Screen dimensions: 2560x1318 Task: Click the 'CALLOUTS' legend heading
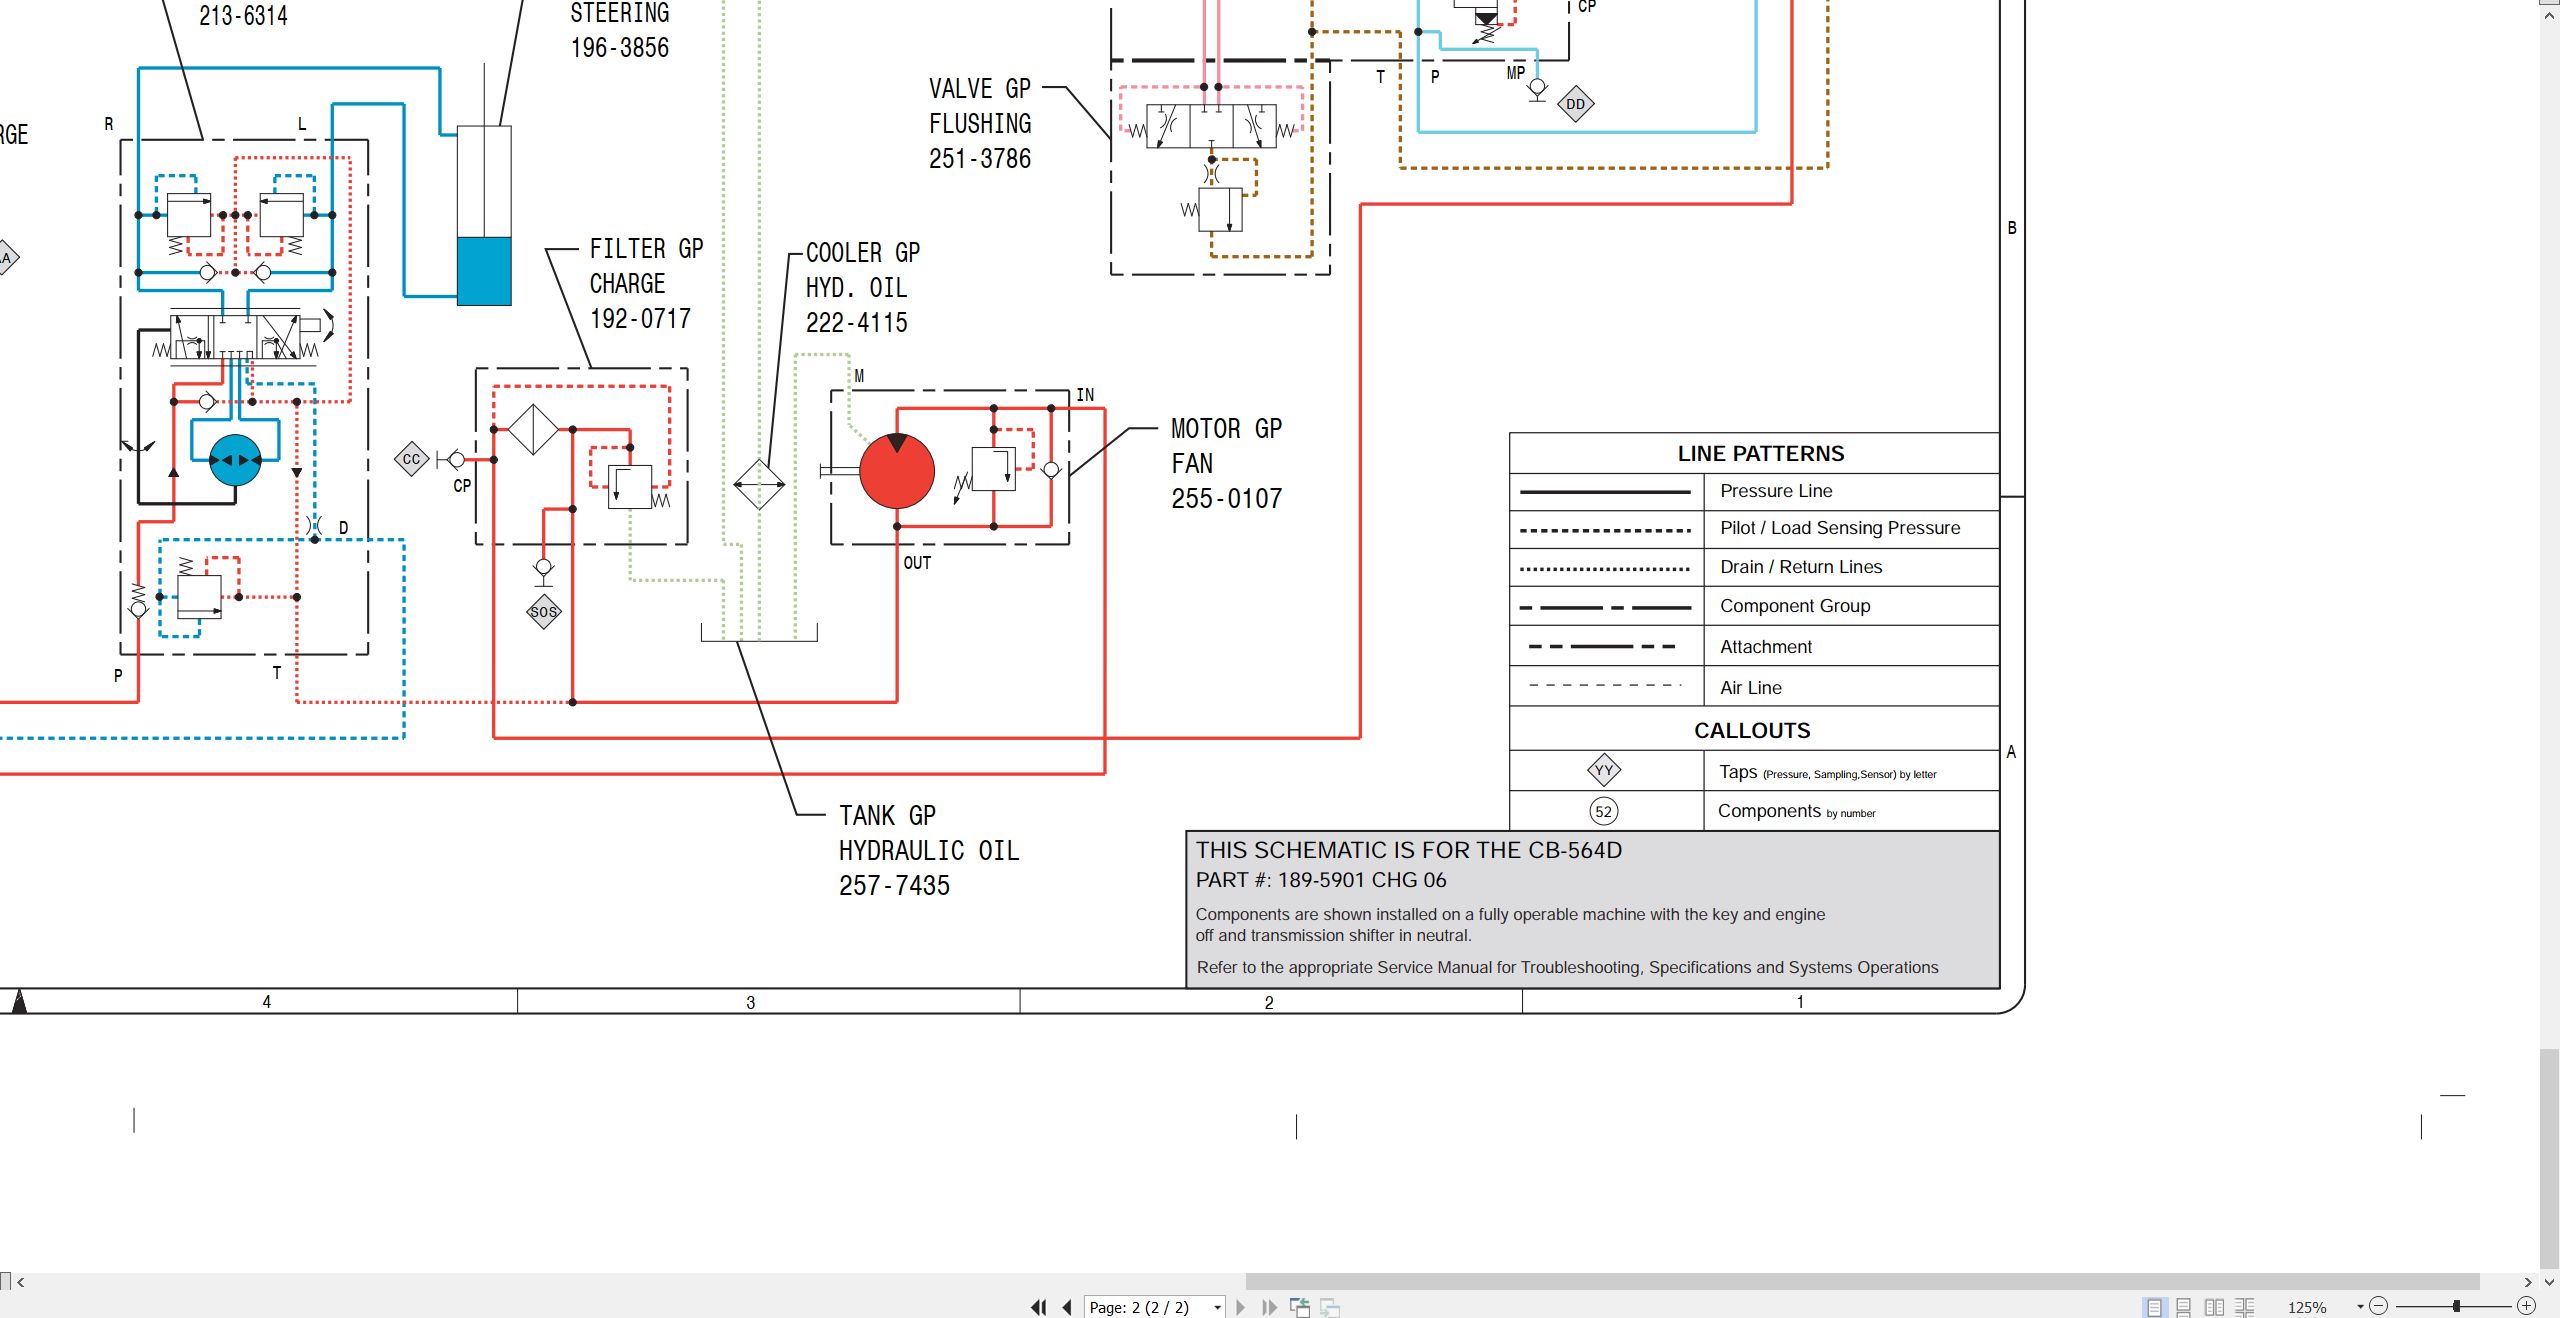point(1752,730)
